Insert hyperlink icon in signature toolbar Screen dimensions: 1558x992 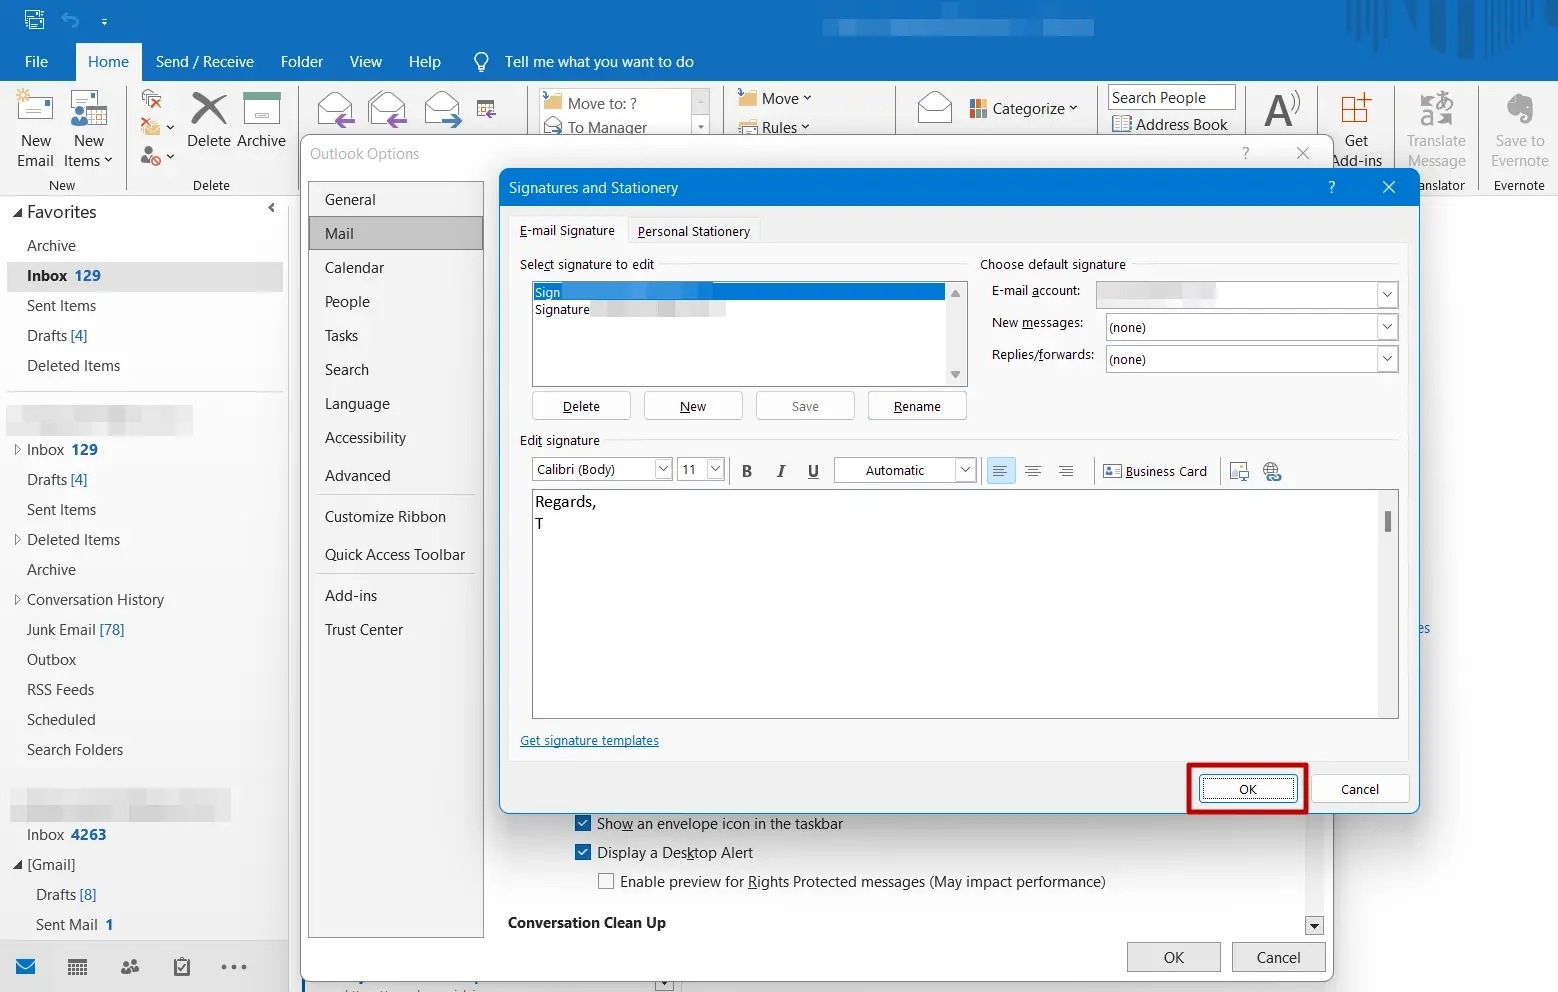[x=1272, y=471]
